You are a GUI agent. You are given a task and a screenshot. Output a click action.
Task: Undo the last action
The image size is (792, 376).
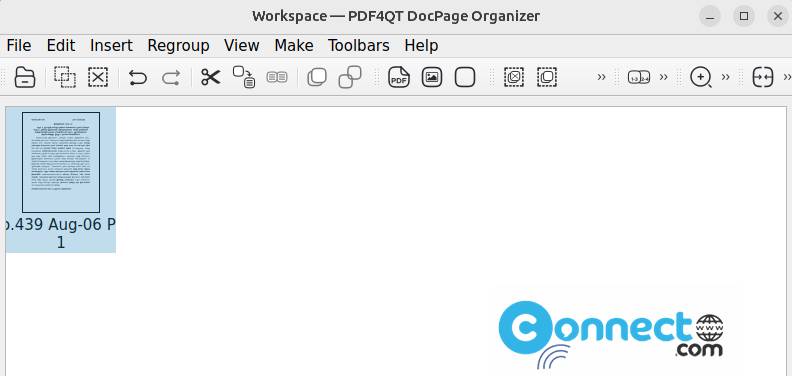tap(138, 77)
